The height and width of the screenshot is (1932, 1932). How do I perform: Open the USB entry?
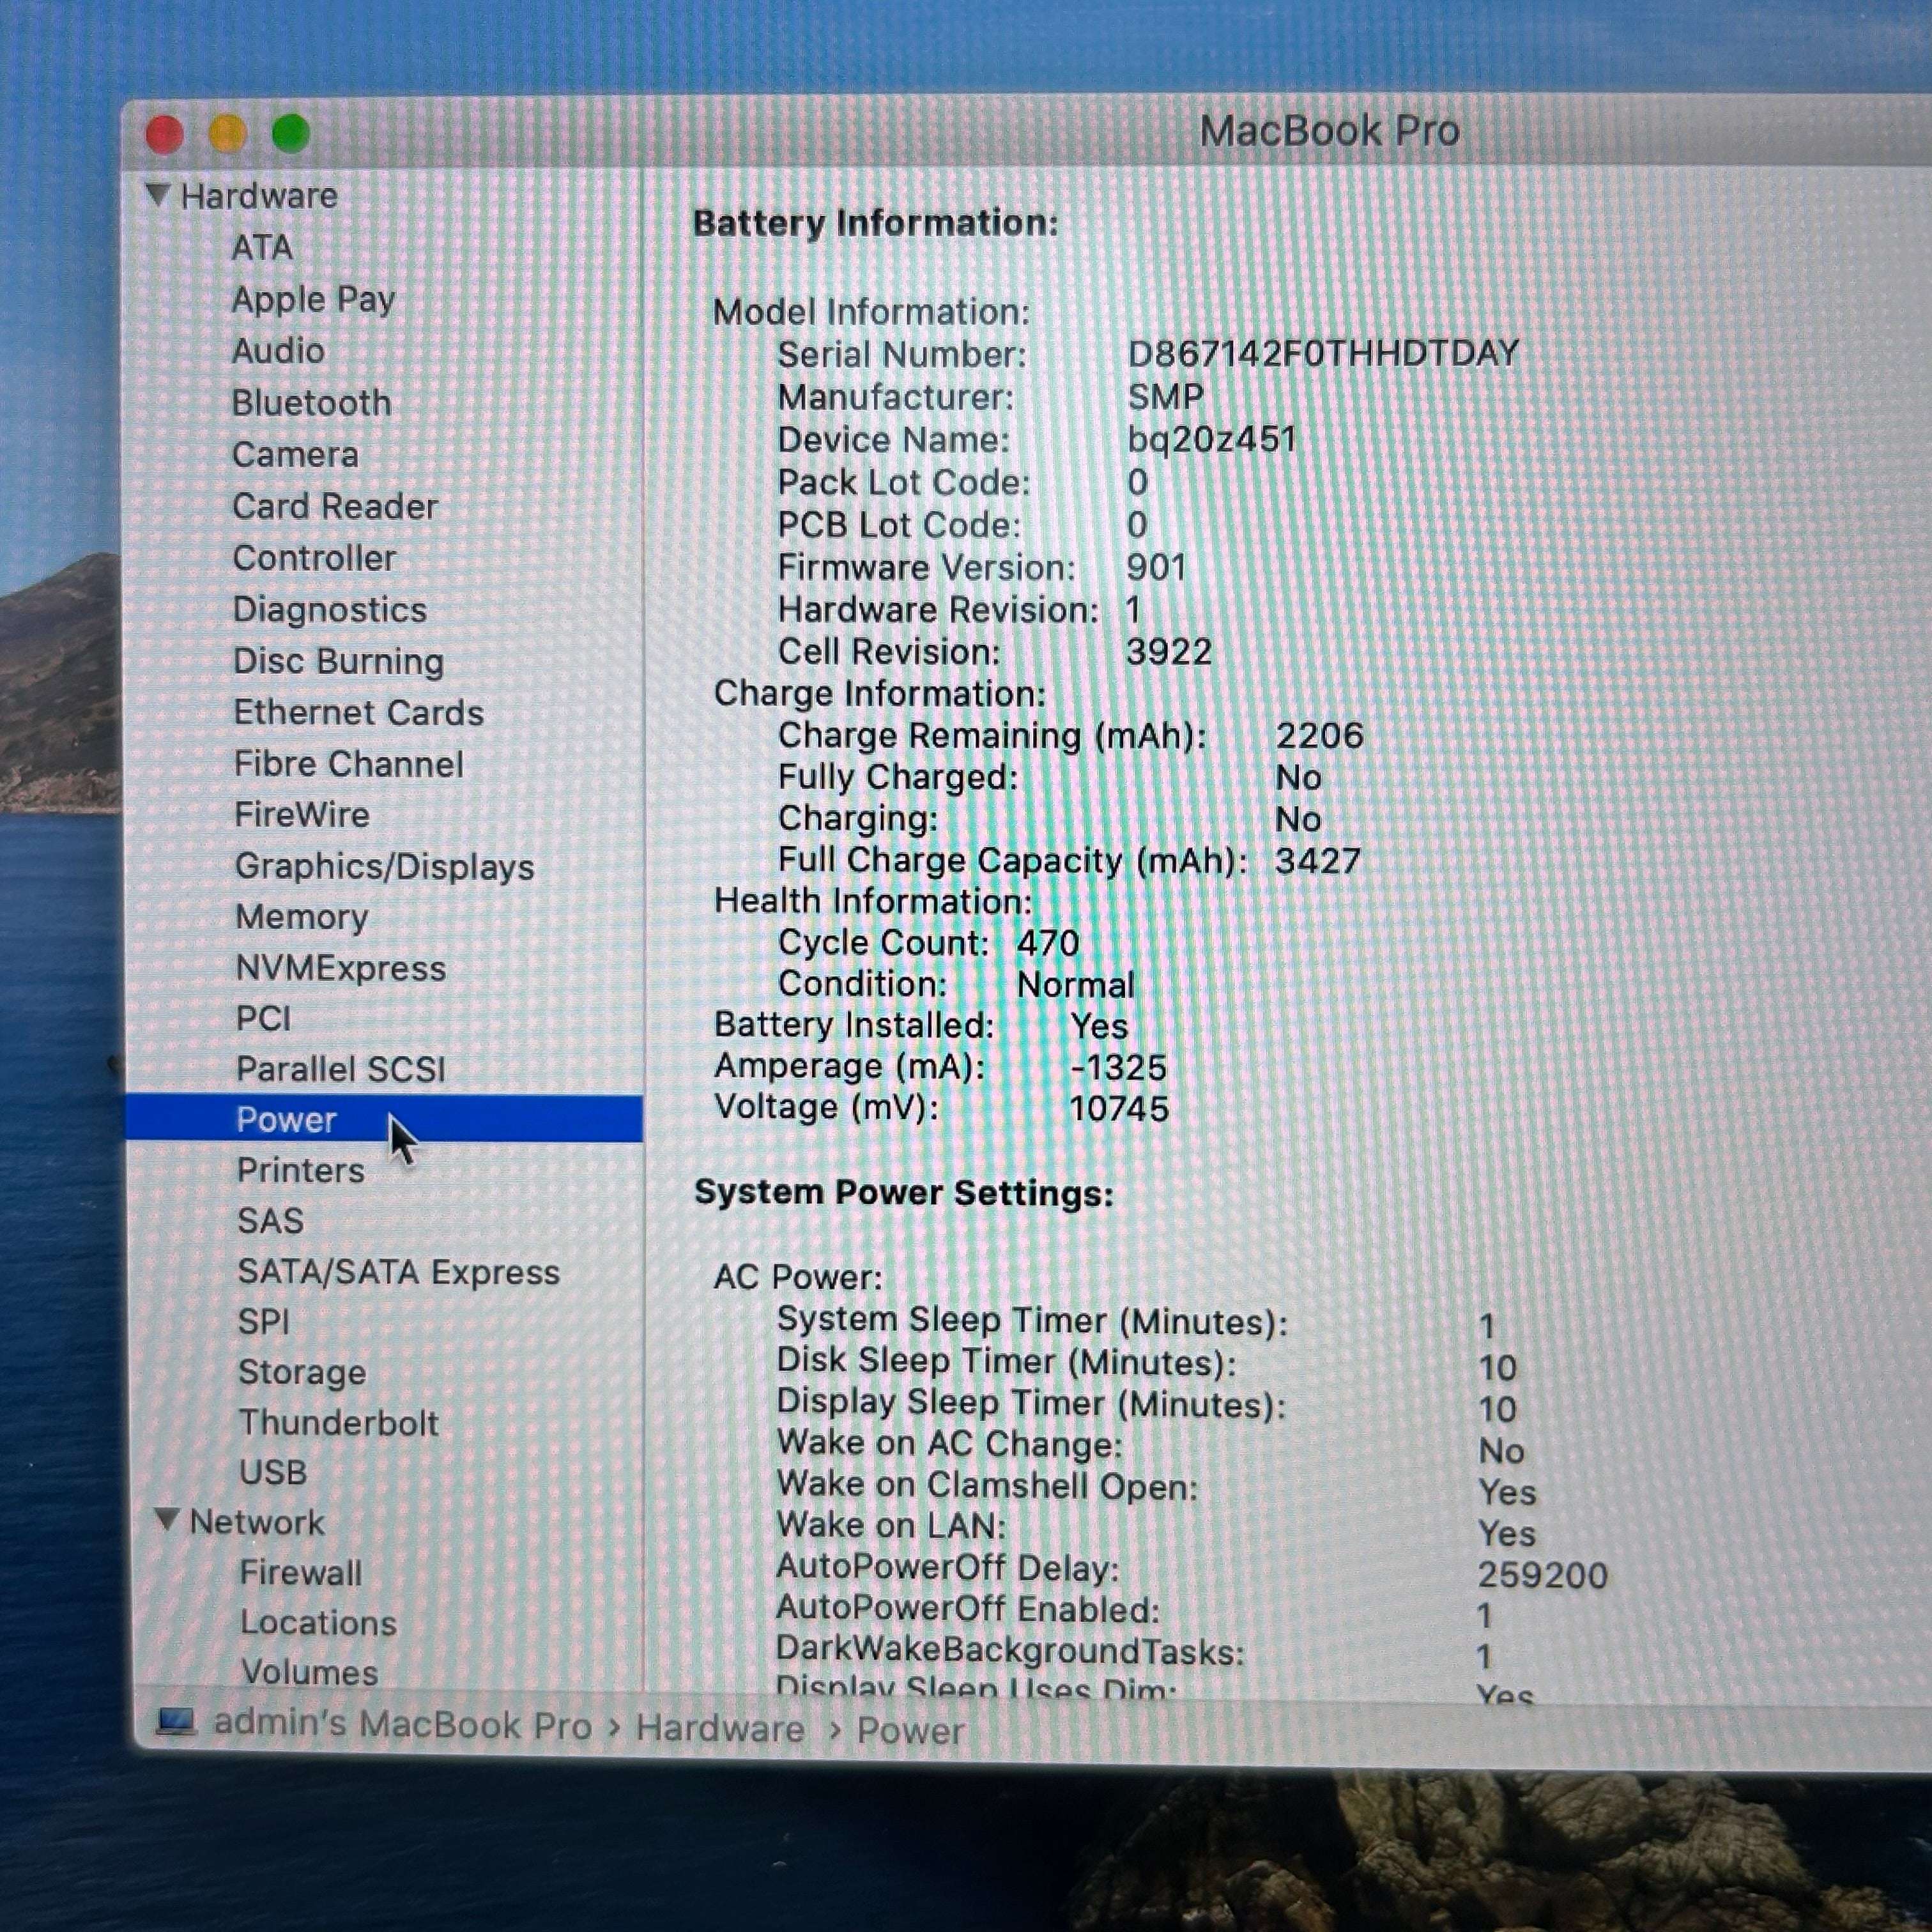(x=273, y=1473)
